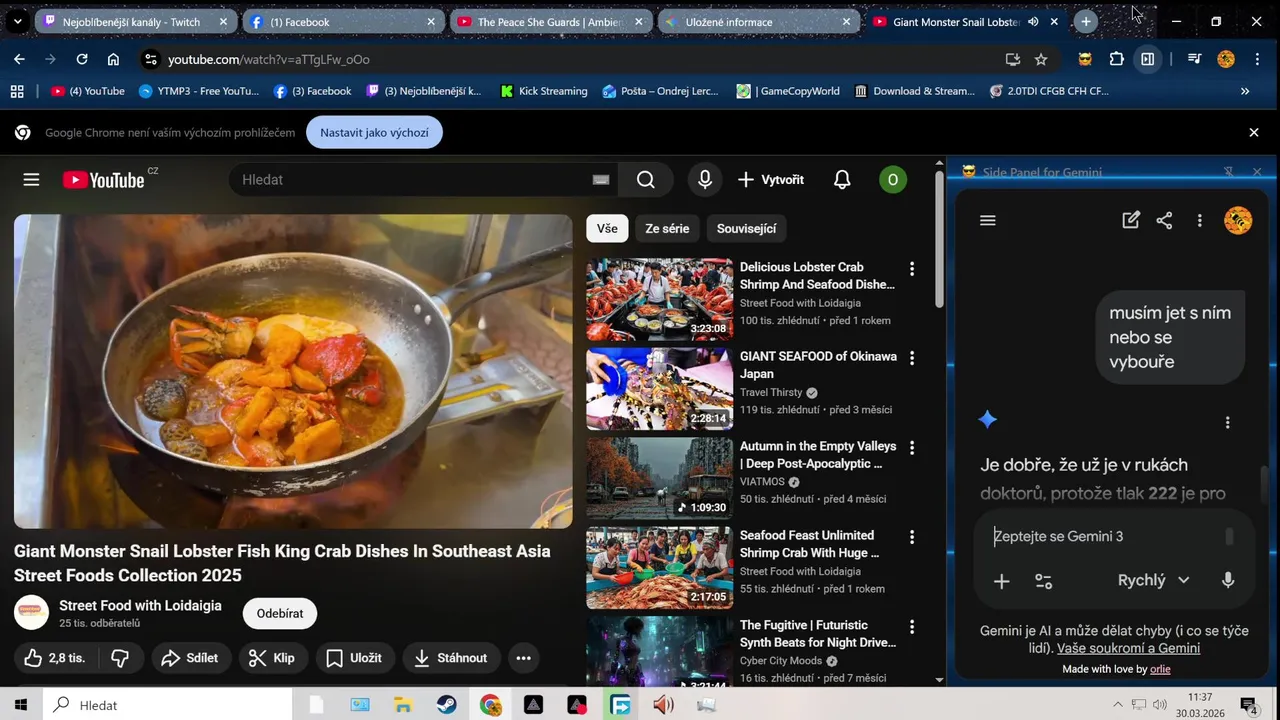Switch to Nejoblíbenější kanály - Twitch tab
1280x720 pixels.
(137, 21)
